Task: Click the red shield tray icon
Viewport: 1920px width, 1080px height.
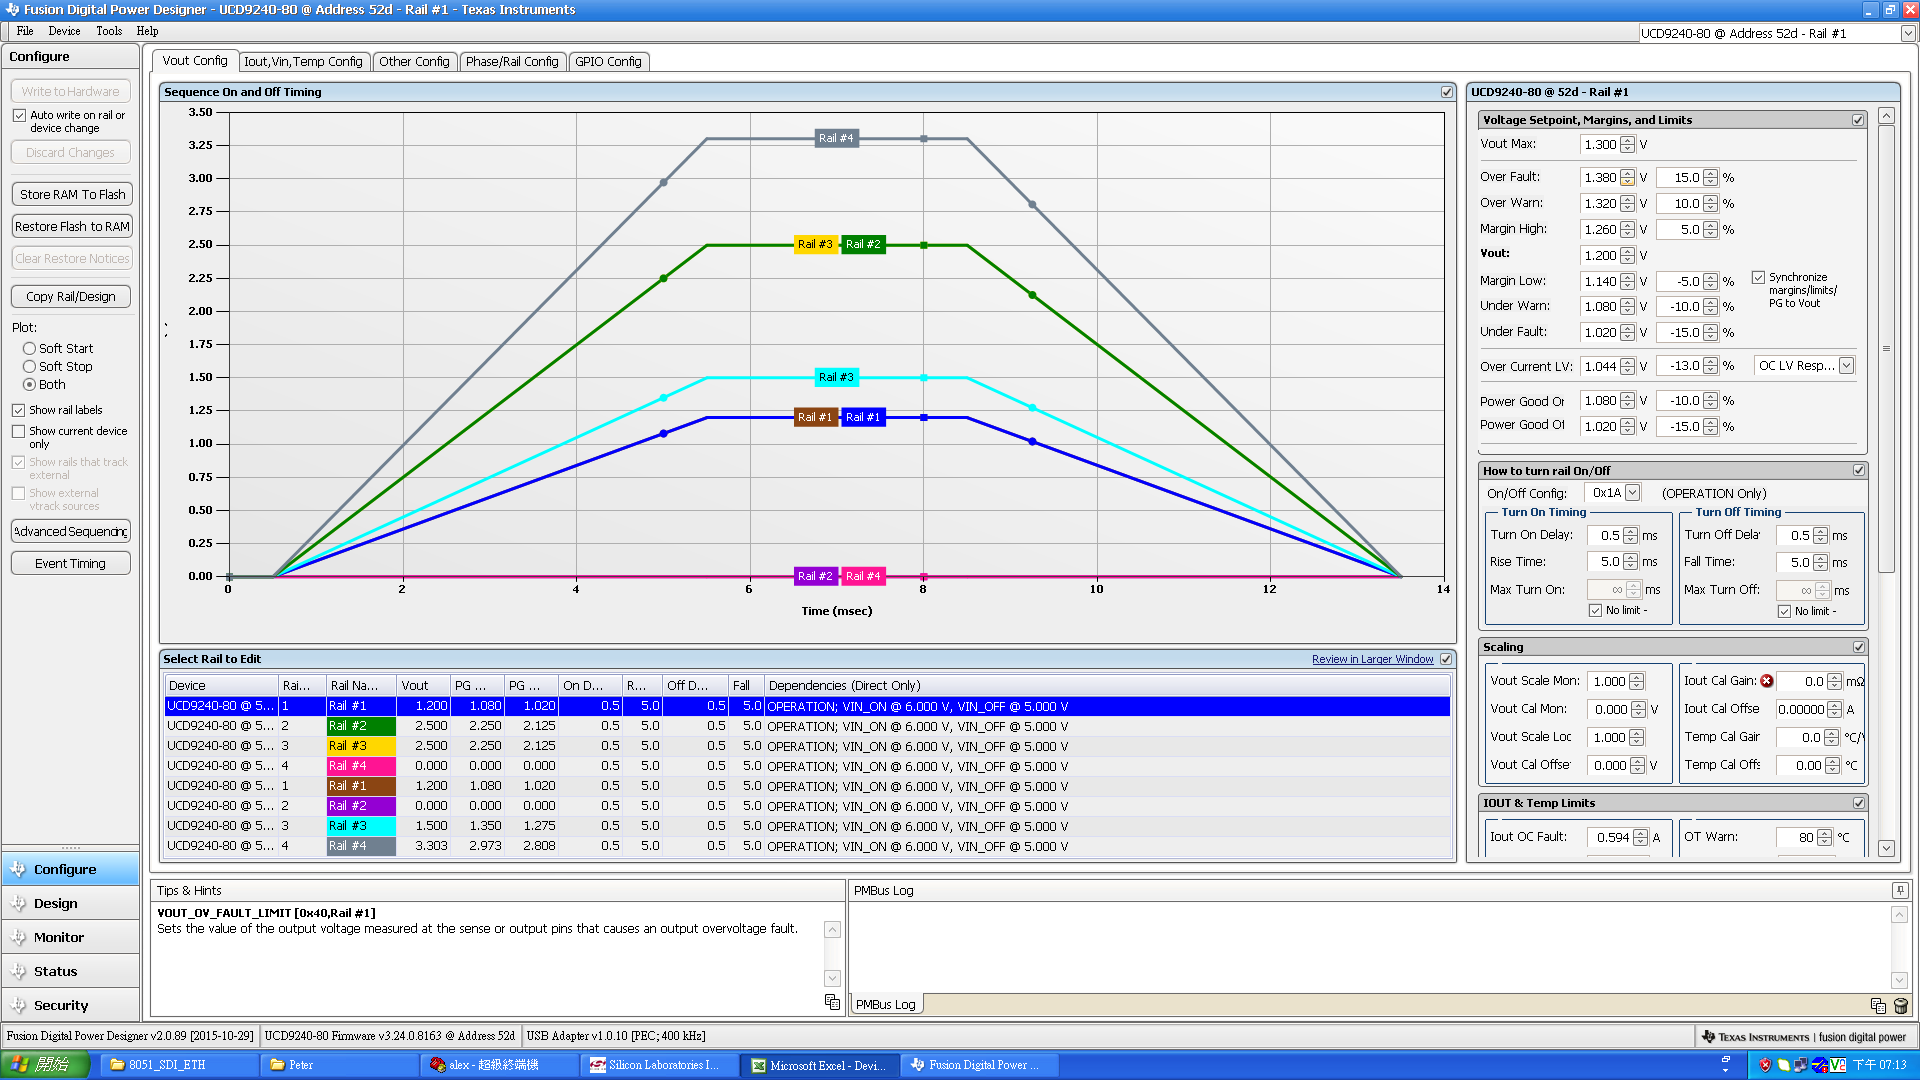Action: tap(1765, 1065)
